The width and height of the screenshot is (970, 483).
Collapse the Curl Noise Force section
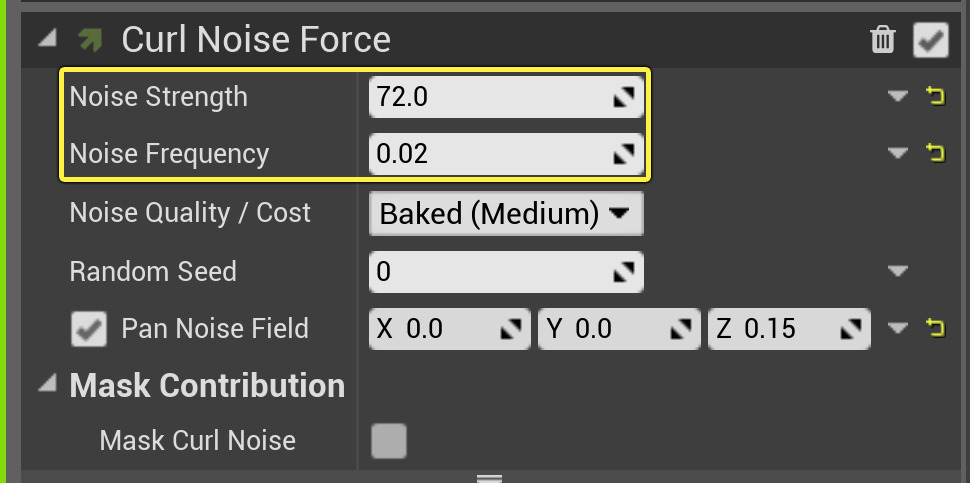coord(47,40)
